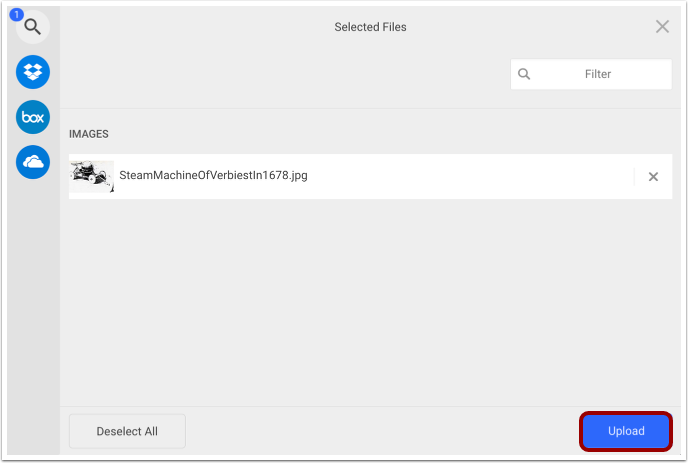Click the Upload button
Screen dimensions: 688x463
point(626,431)
